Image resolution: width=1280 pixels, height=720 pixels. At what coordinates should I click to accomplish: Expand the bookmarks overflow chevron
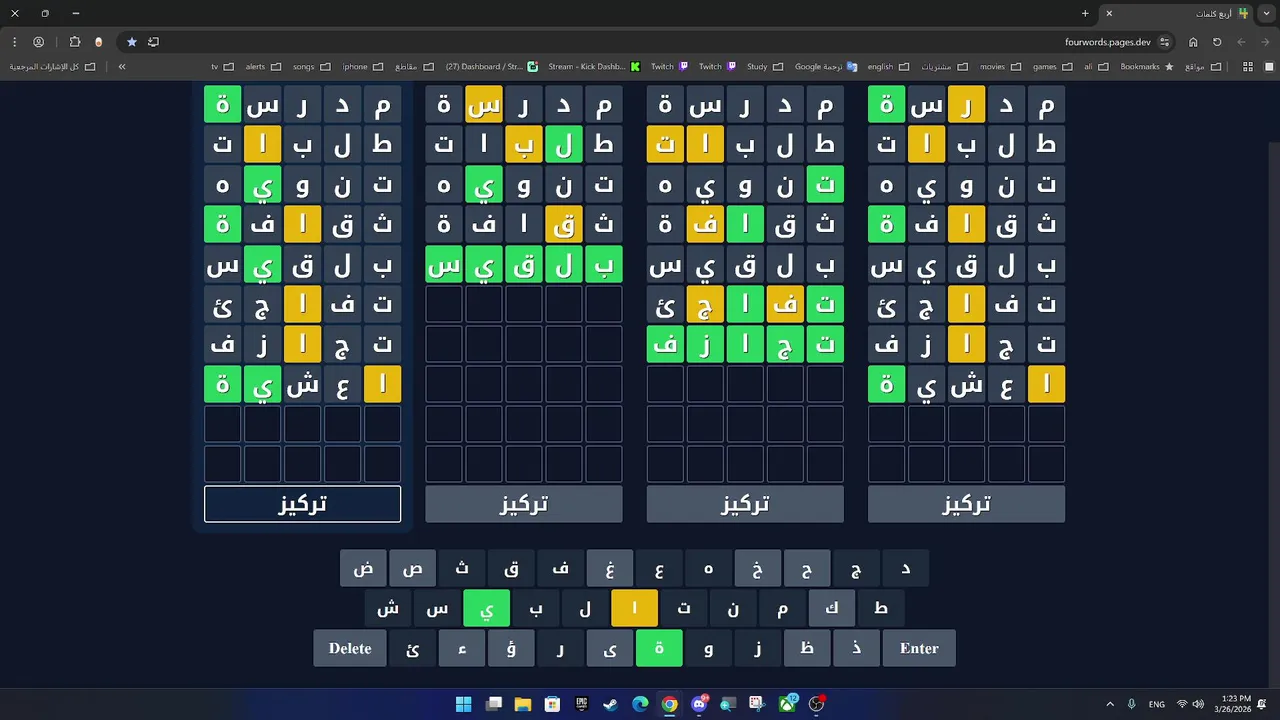click(x=122, y=67)
